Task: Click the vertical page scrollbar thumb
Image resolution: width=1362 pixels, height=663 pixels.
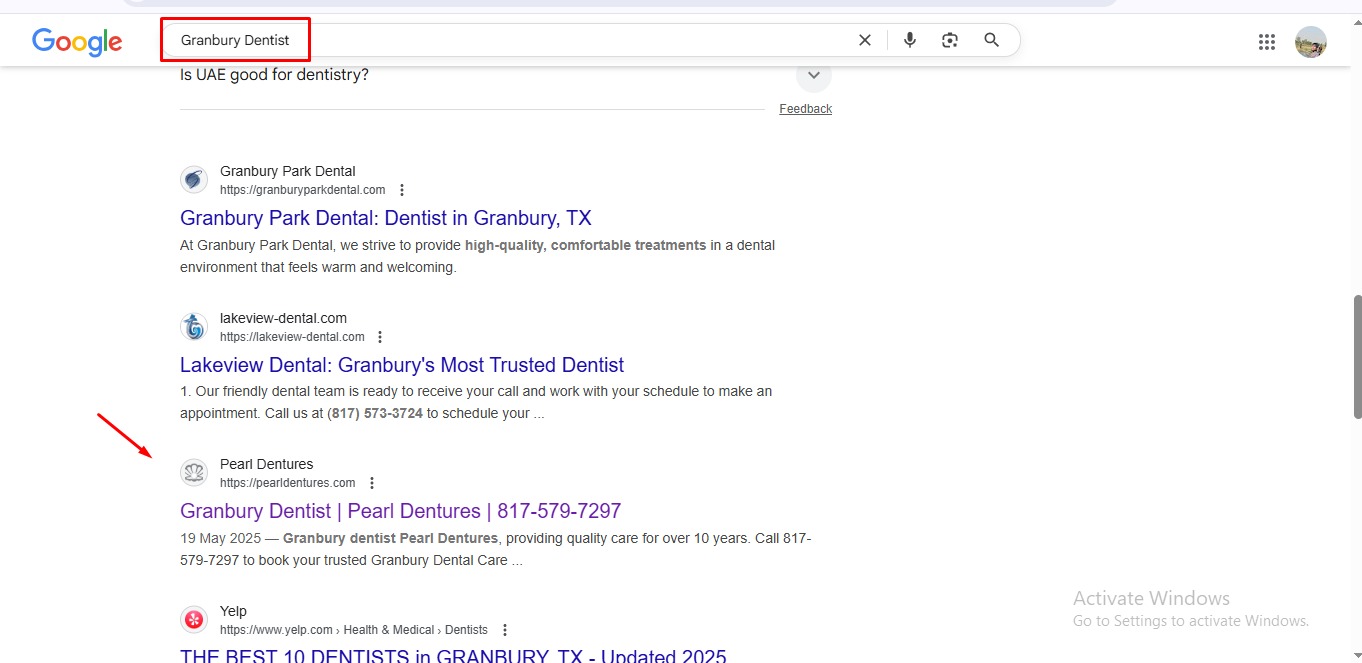Action: (x=1356, y=356)
